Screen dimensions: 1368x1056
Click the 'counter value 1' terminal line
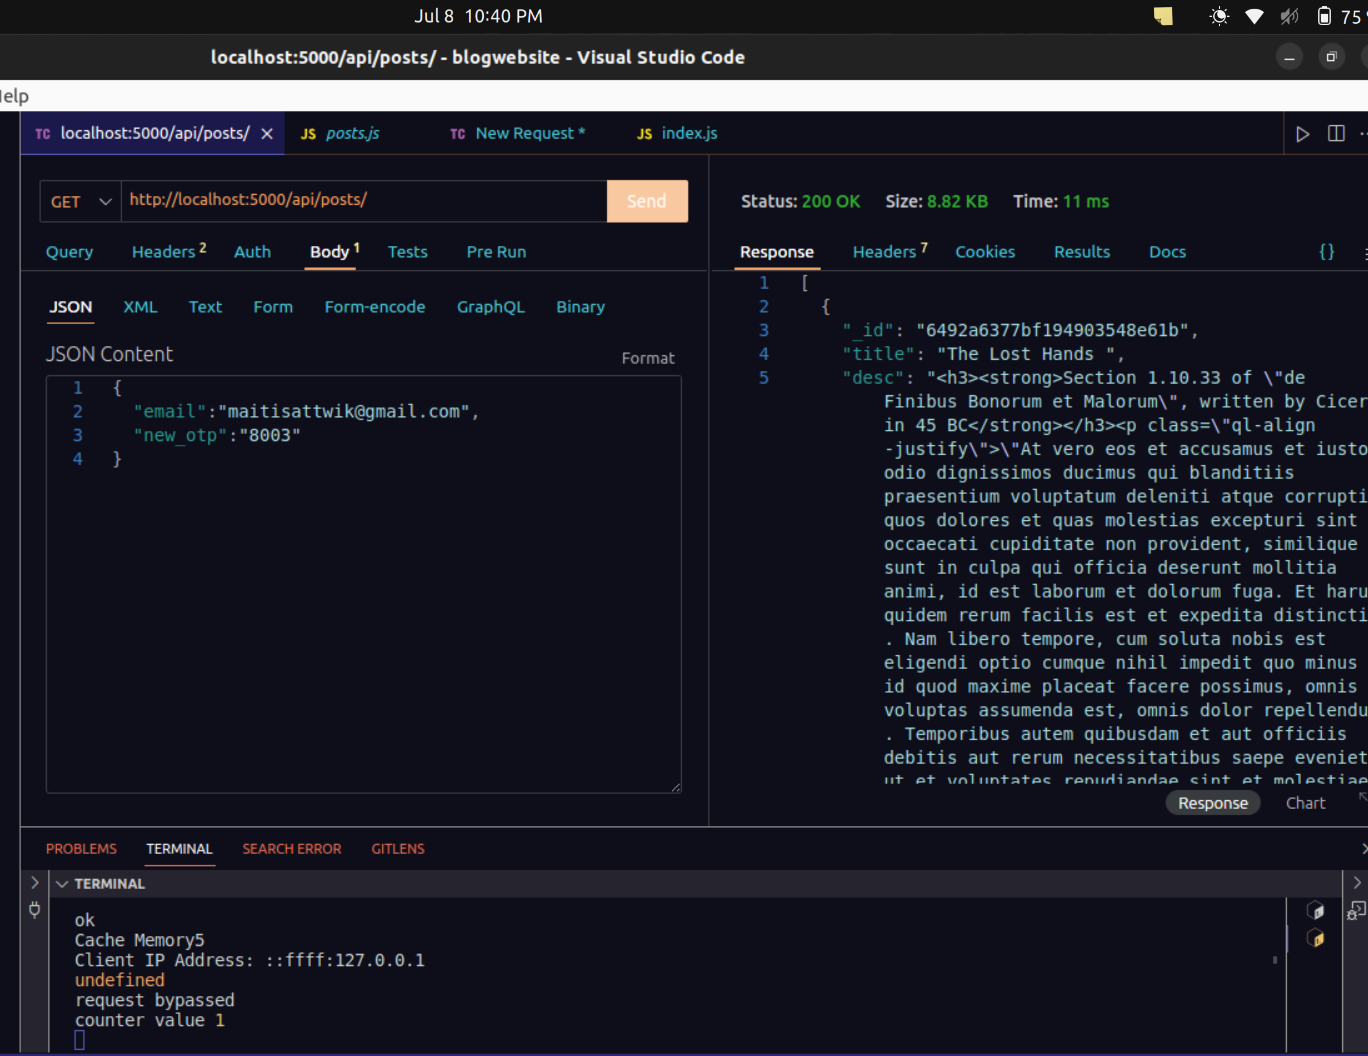[150, 1021]
